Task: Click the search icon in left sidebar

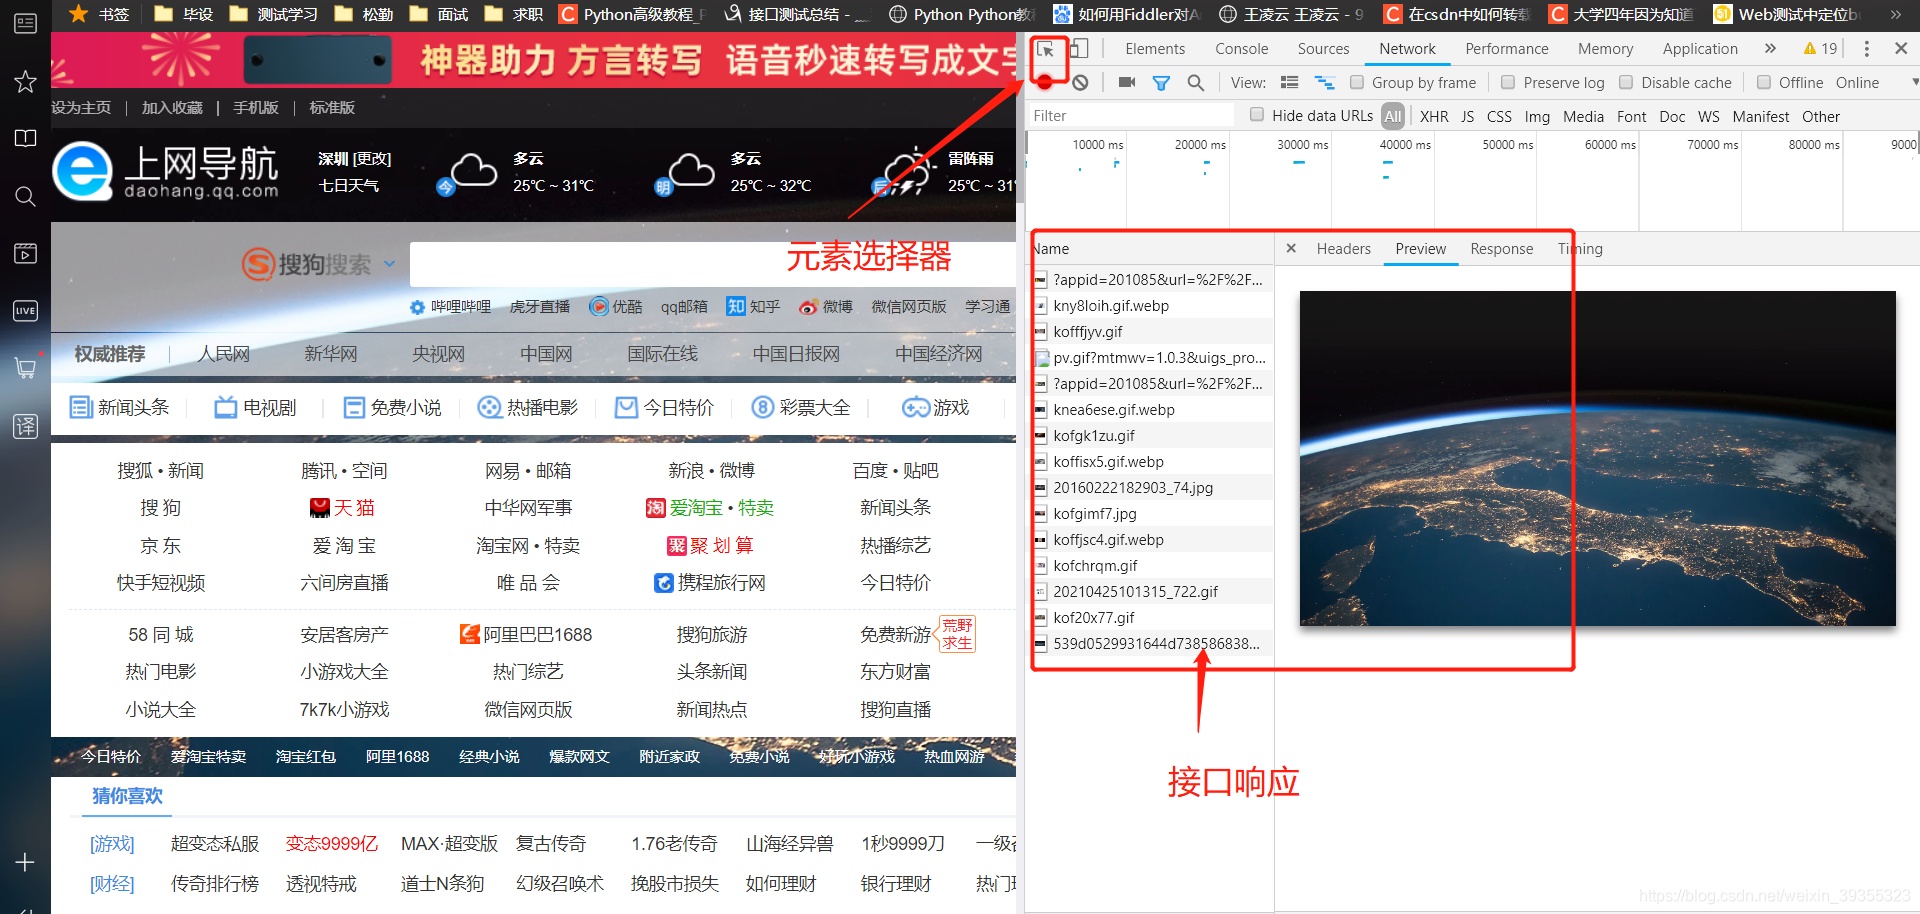Action: pyautogui.click(x=25, y=196)
